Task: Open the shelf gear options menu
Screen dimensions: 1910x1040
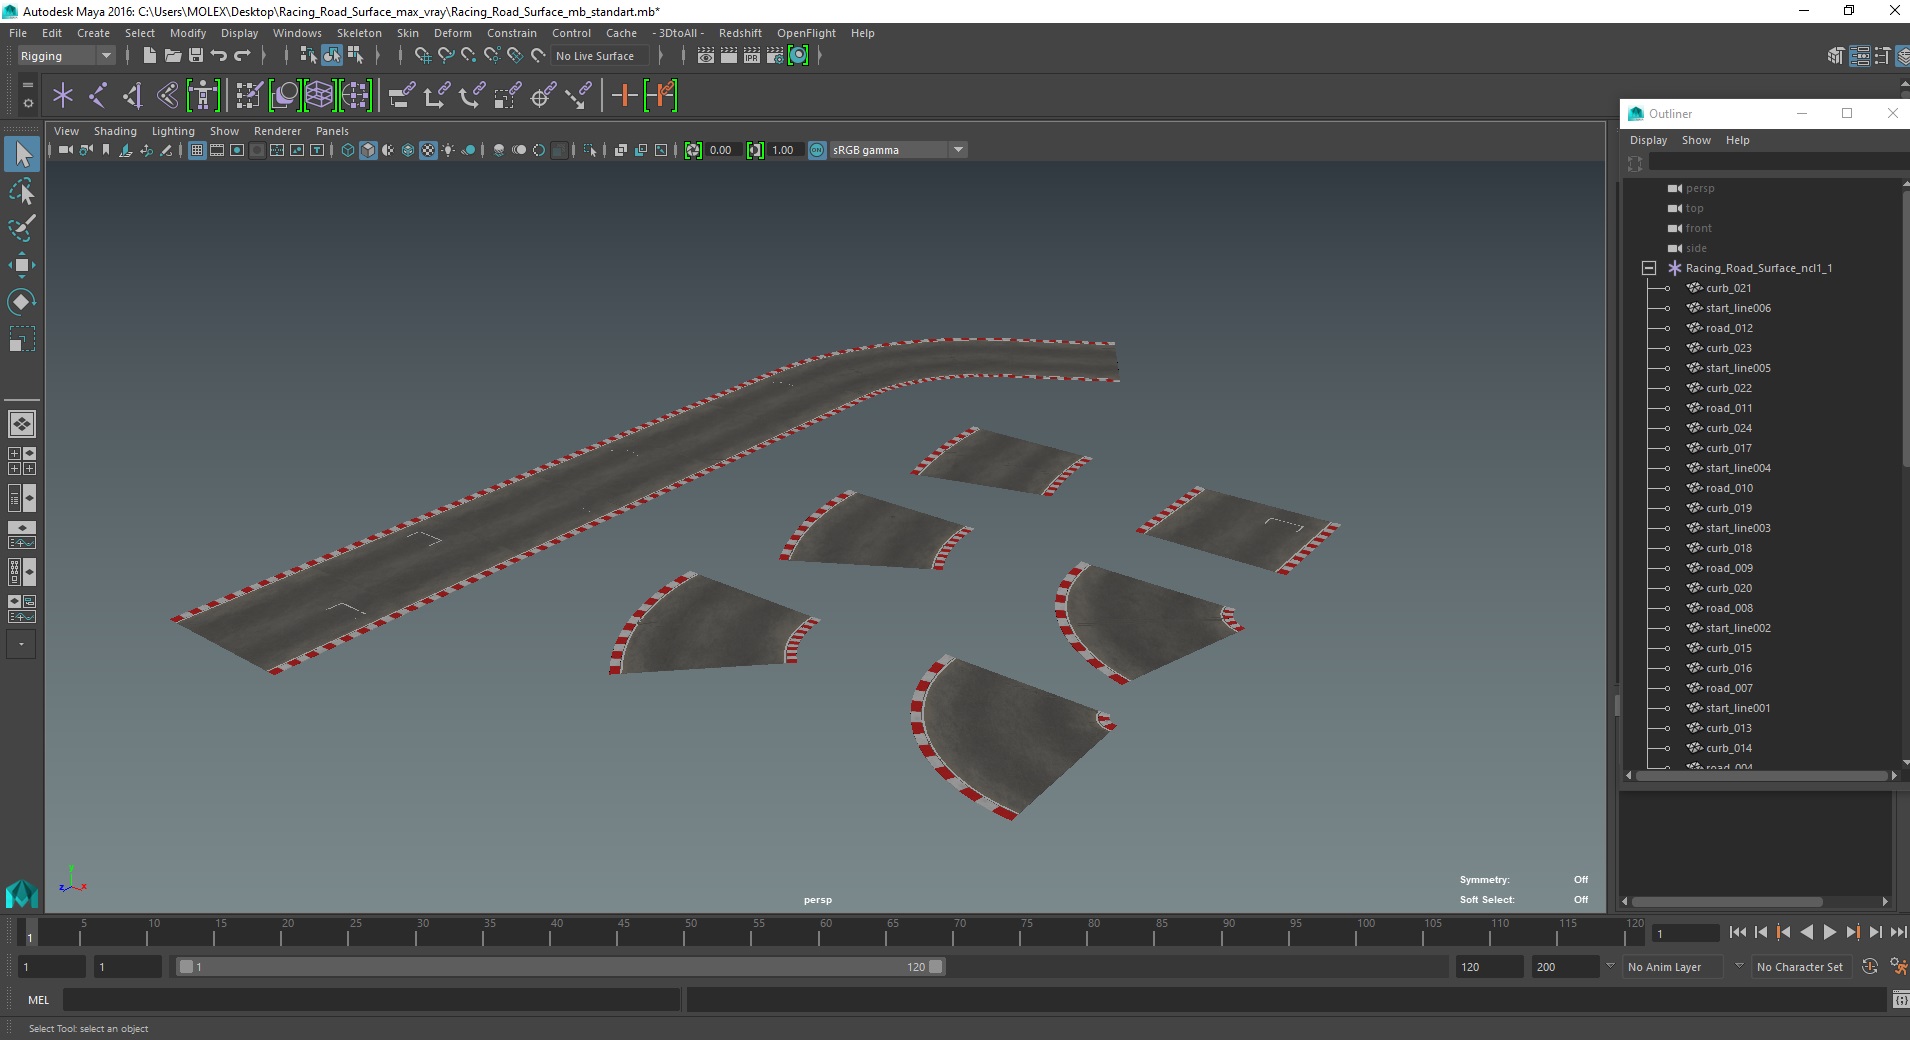Action: (x=27, y=103)
